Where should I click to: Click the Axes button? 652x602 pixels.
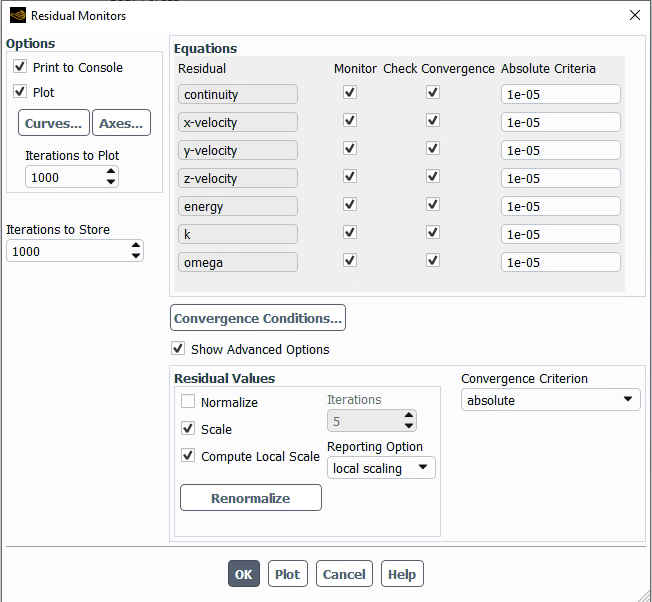121,123
